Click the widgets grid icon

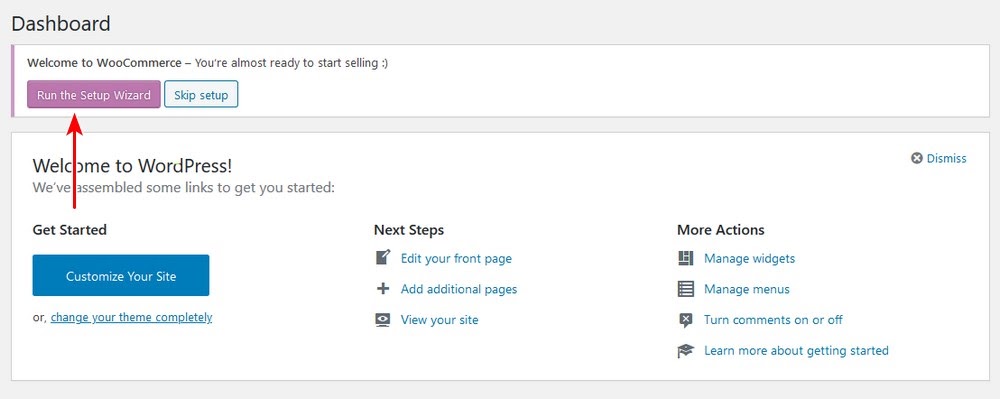pyautogui.click(x=685, y=258)
